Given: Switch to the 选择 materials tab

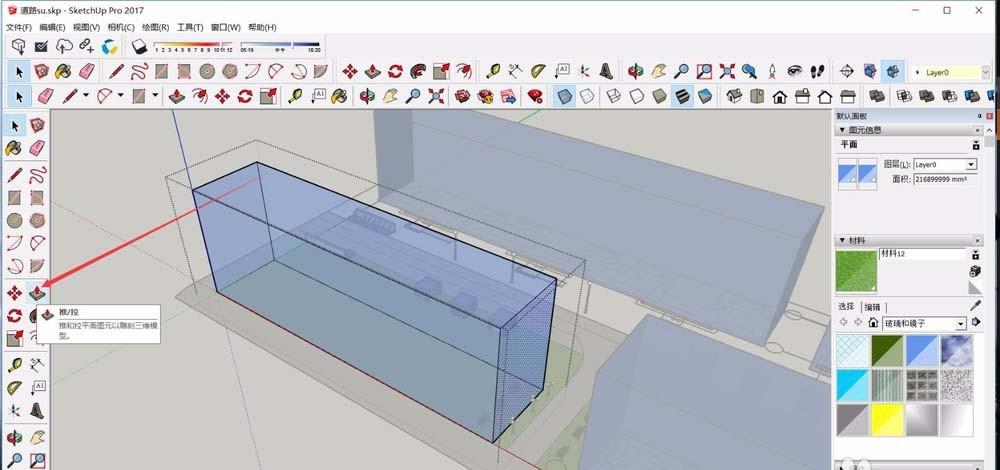Looking at the screenshot, I should [847, 307].
